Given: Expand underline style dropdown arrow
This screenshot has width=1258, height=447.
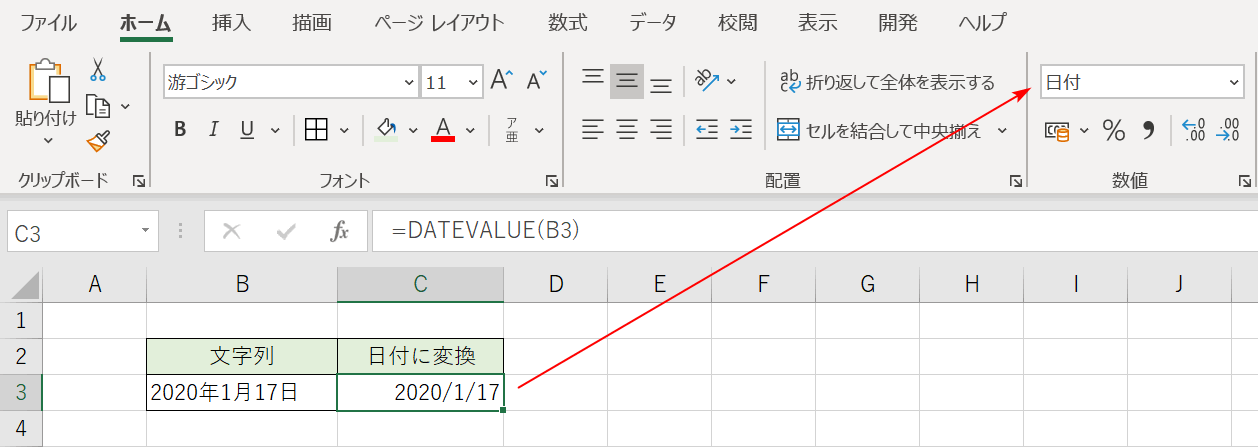Looking at the screenshot, I should (274, 130).
